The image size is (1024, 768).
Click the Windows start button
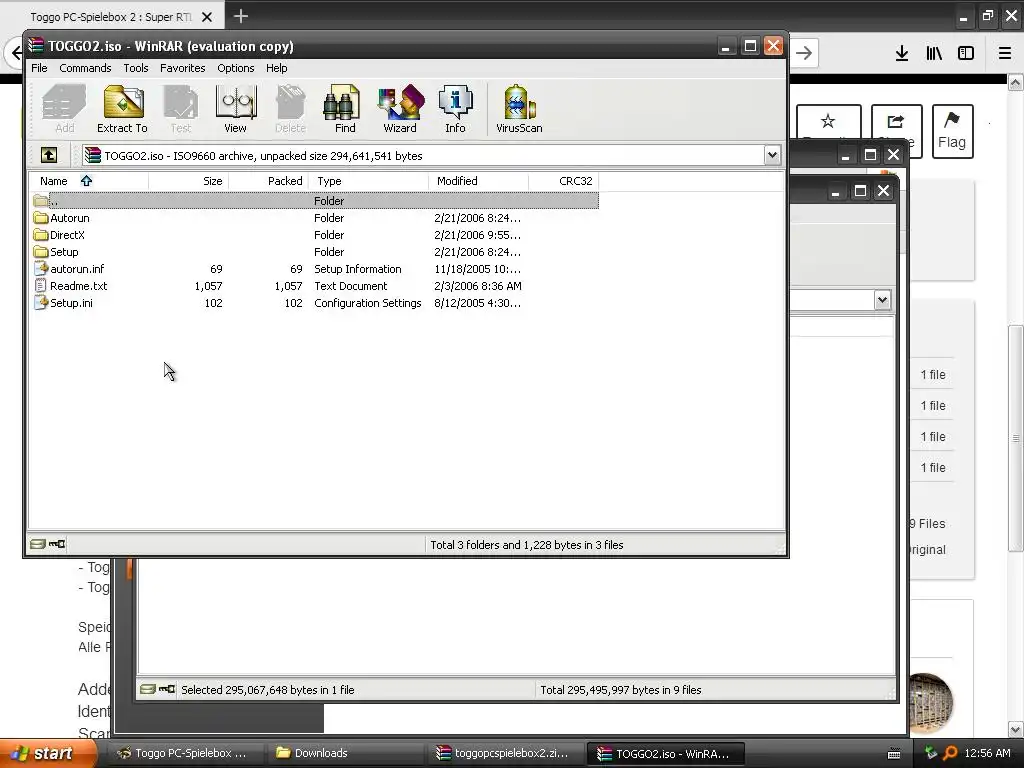46,753
